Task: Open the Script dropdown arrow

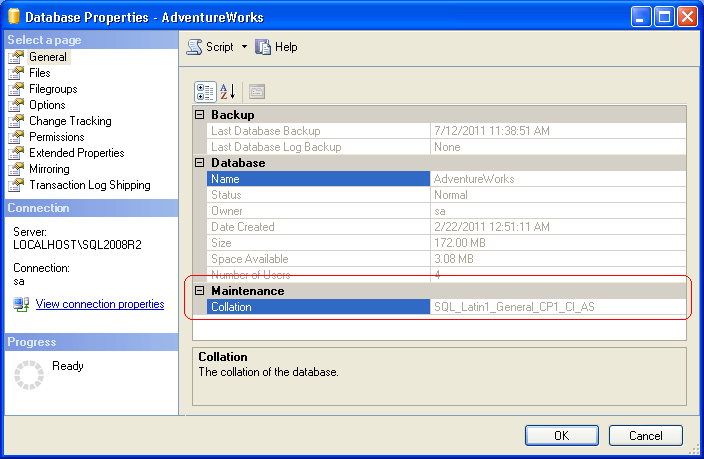Action: pyautogui.click(x=244, y=46)
